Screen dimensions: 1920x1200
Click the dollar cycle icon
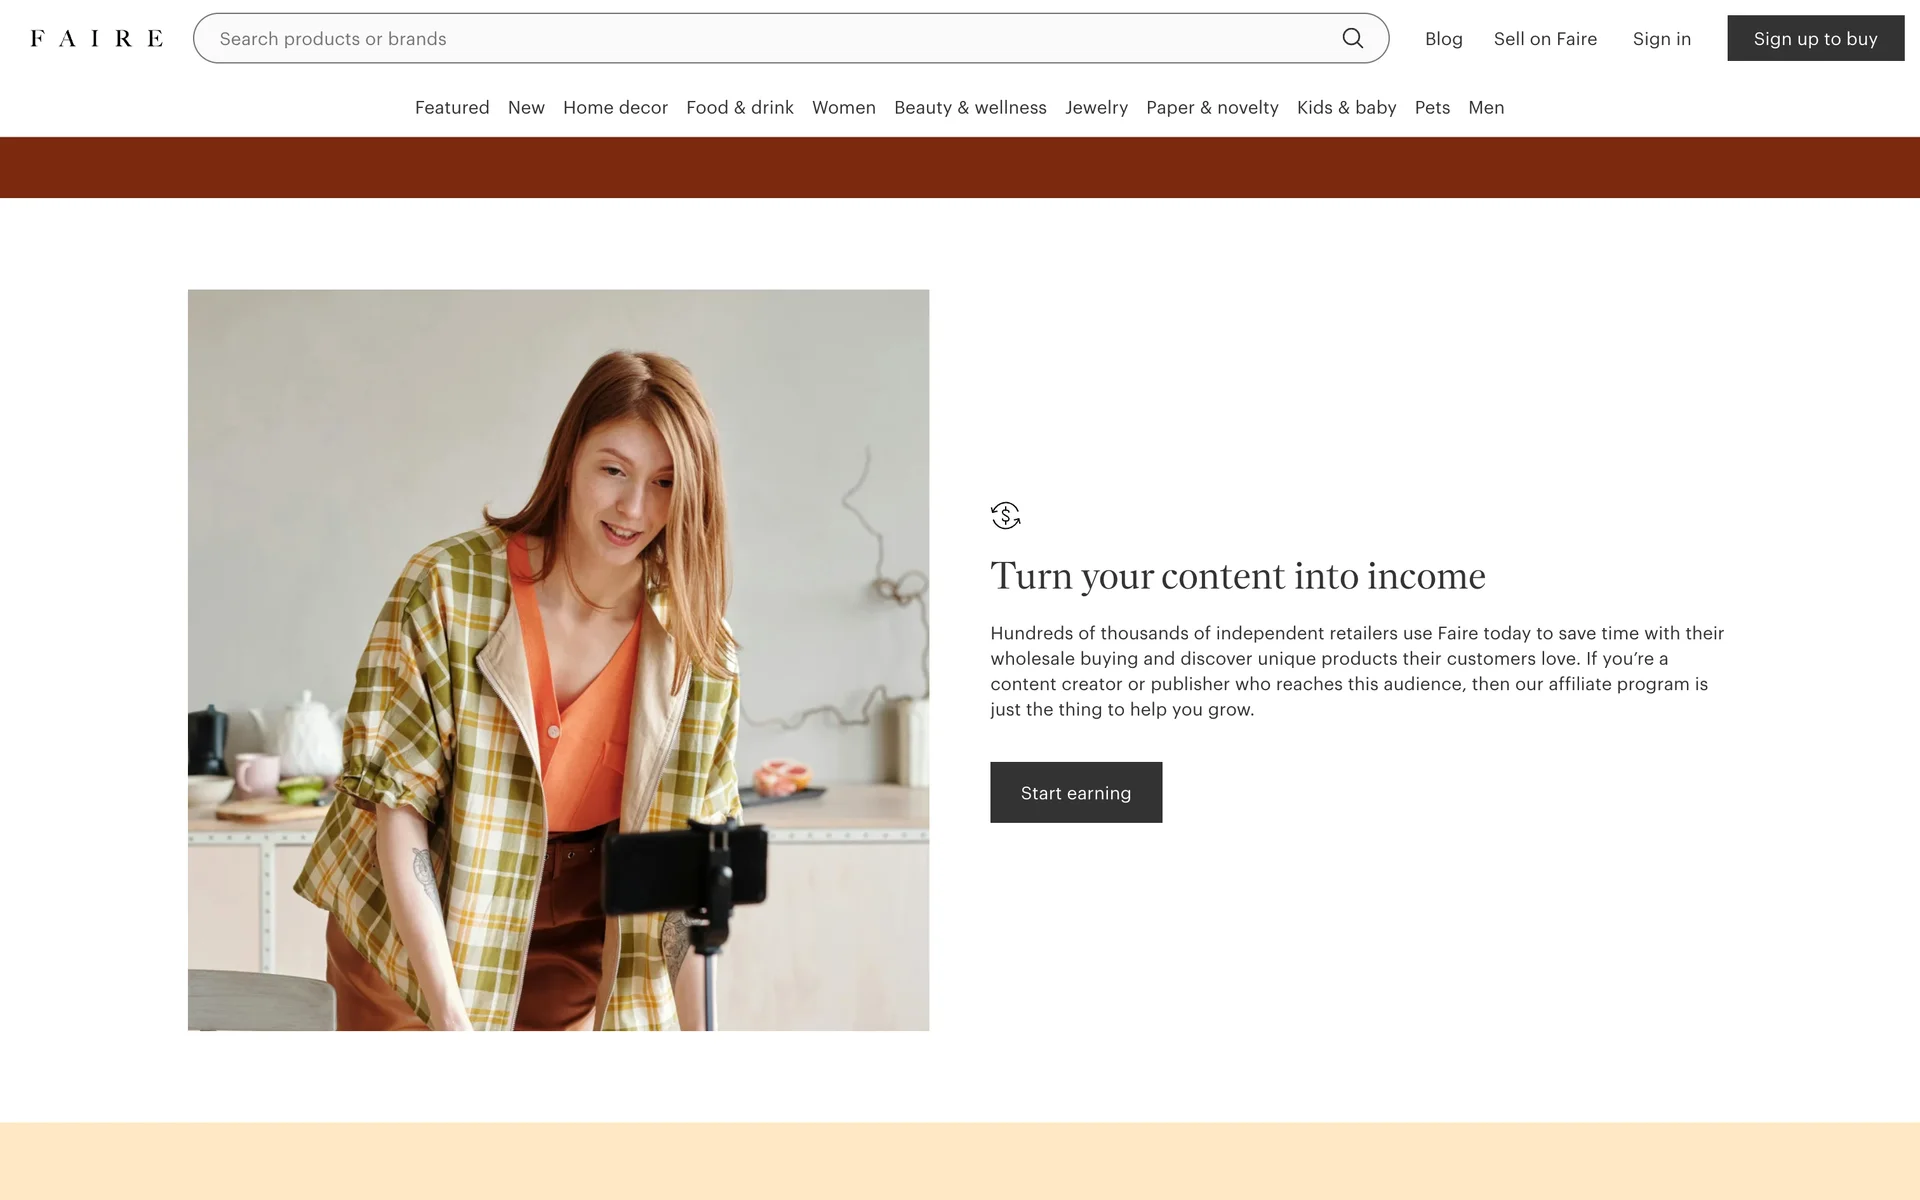click(x=1005, y=516)
